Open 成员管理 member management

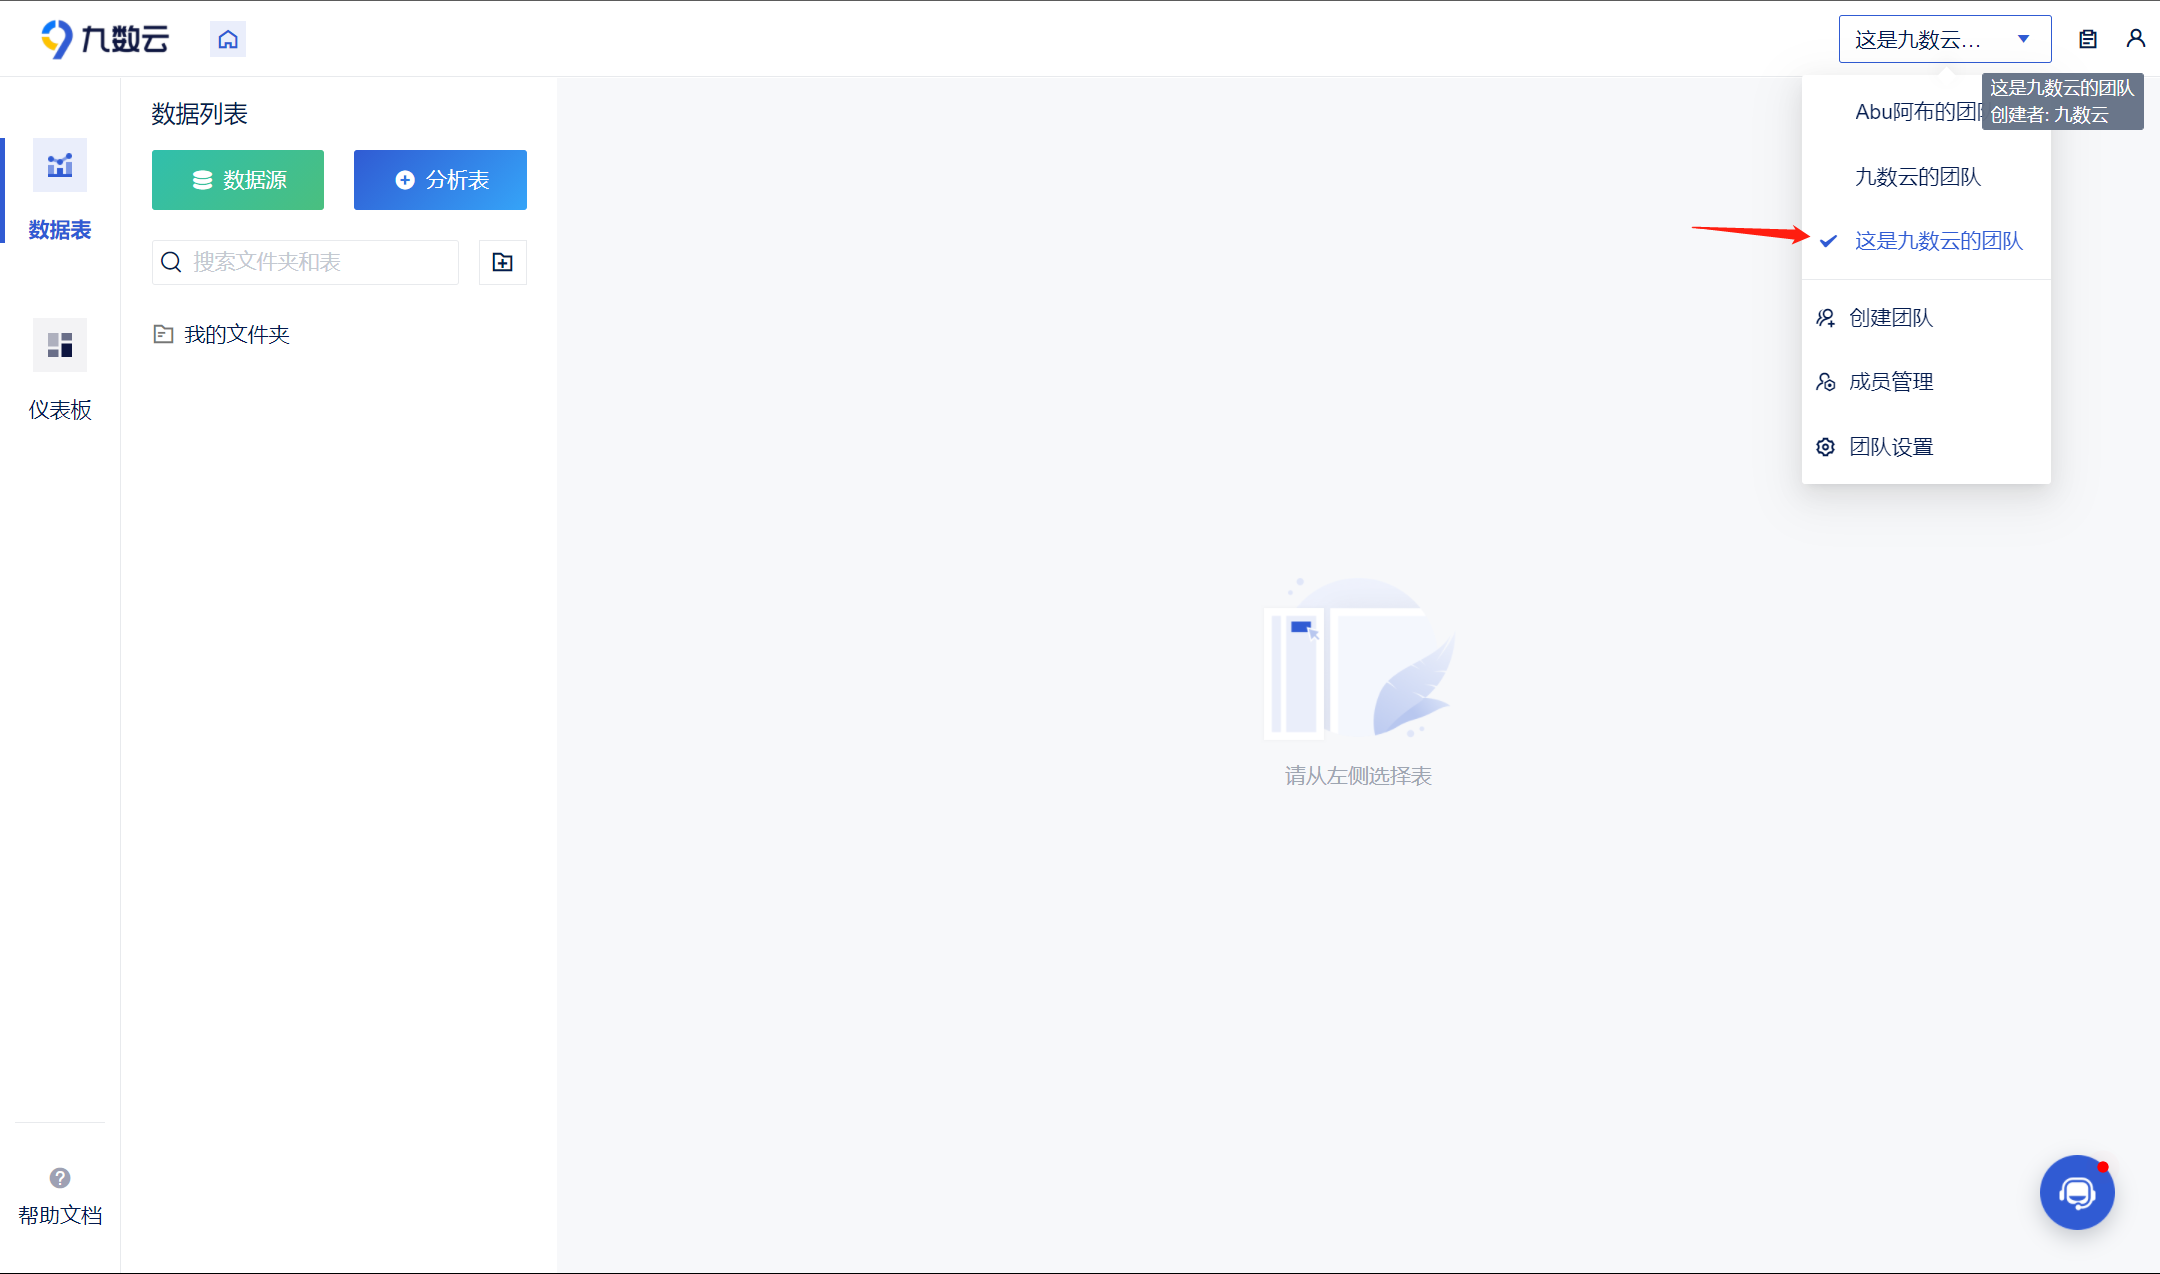(1890, 382)
